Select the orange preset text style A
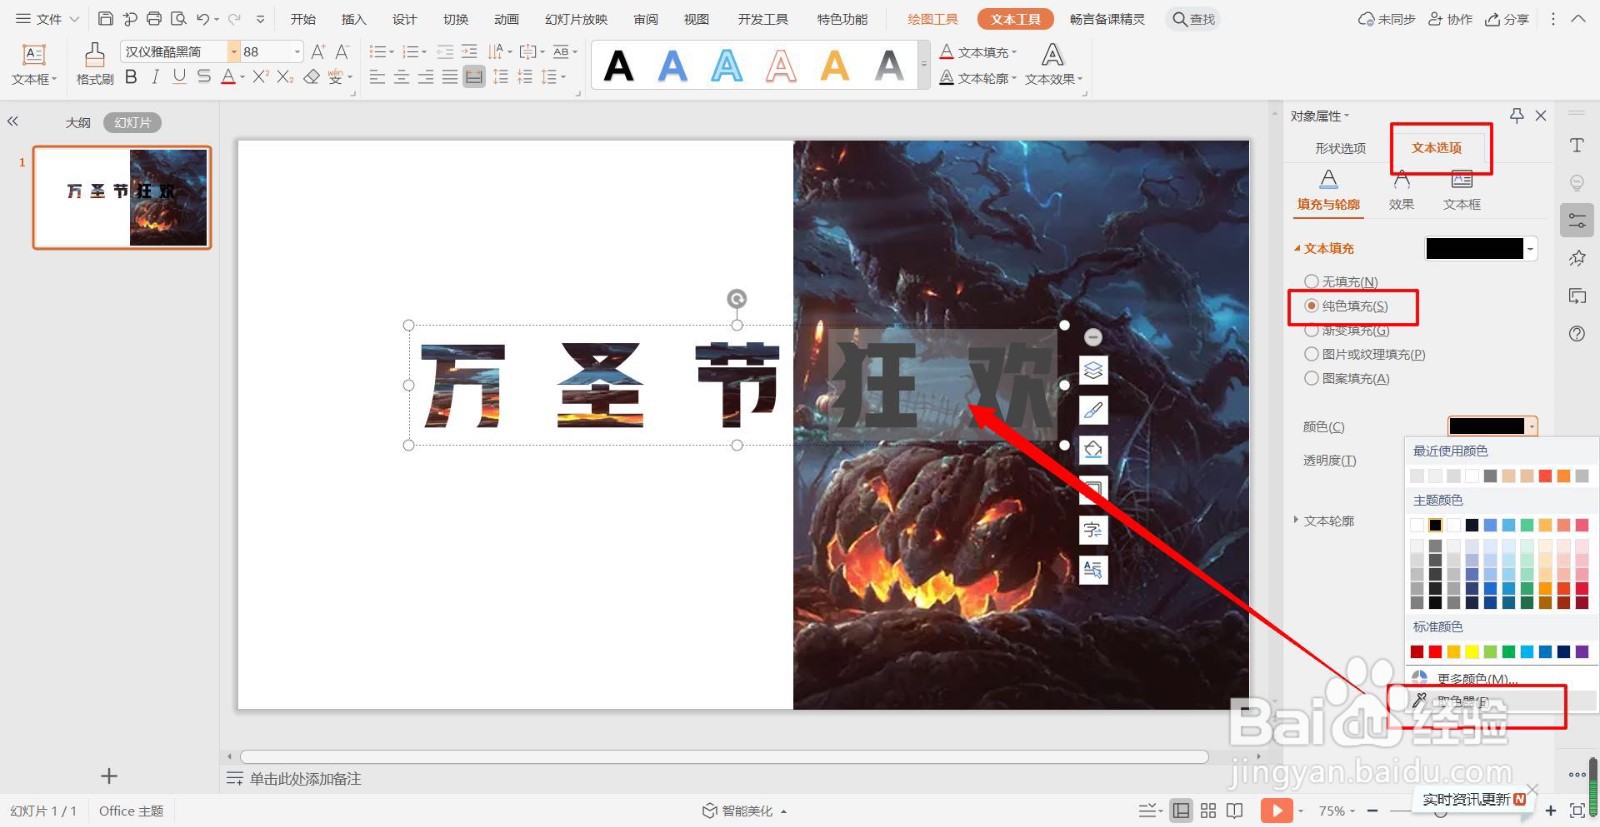 coord(835,66)
